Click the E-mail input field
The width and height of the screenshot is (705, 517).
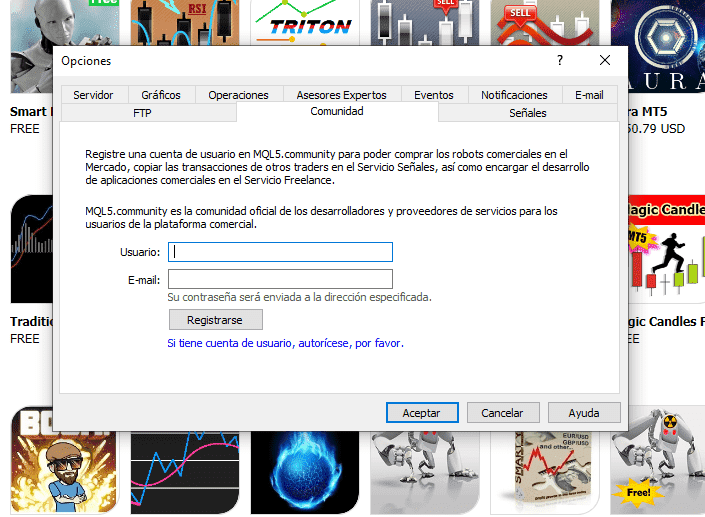coord(280,279)
